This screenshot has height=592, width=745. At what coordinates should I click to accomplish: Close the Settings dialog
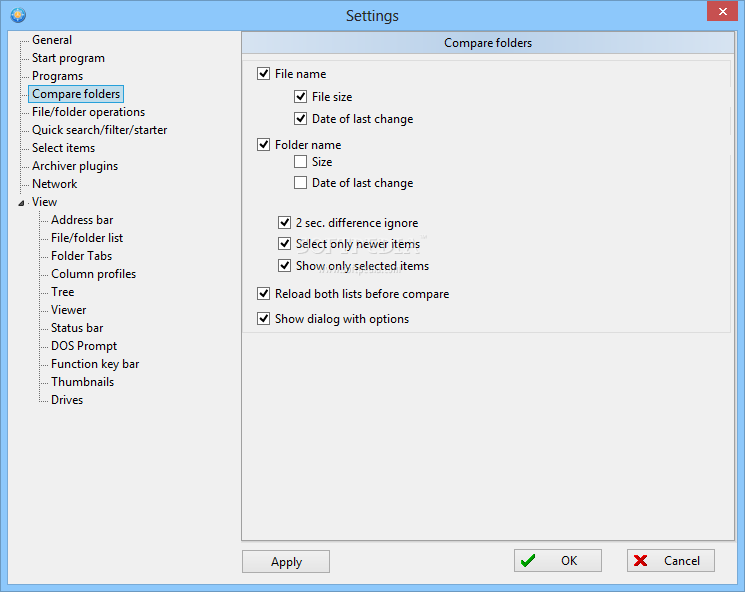coord(722,11)
